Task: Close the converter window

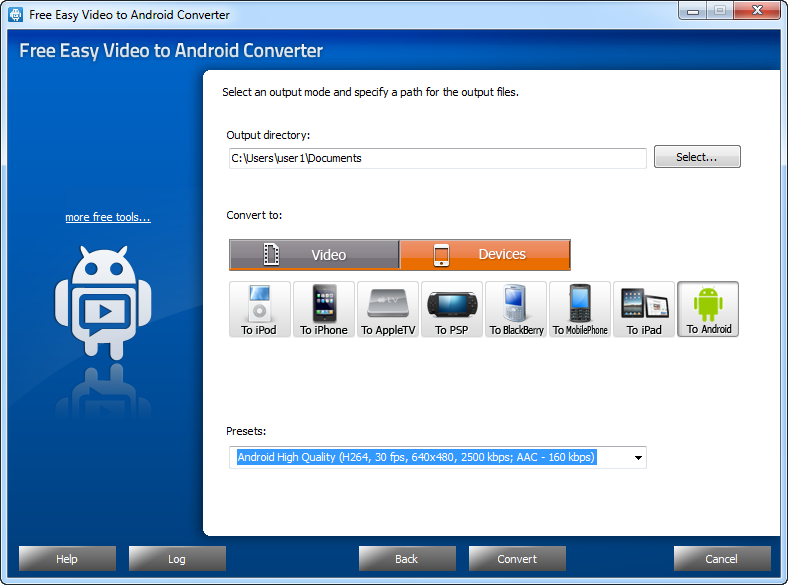Action: click(757, 11)
